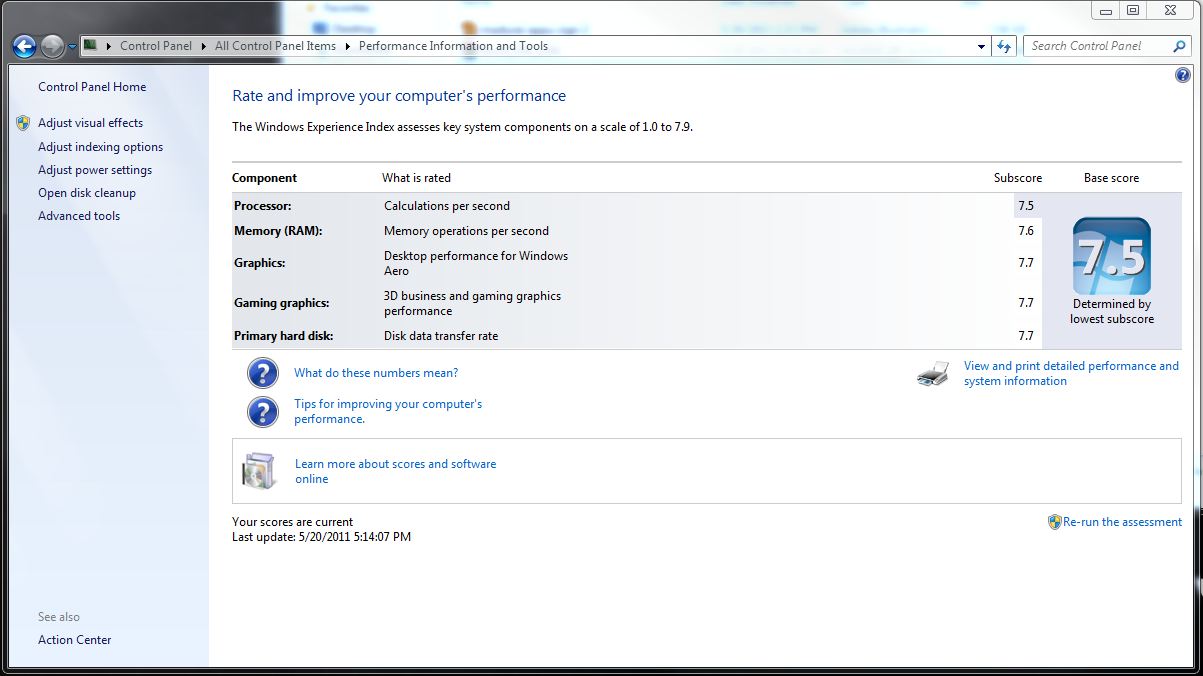Click the 7.7 subscore in the Graphics row

(1026, 263)
